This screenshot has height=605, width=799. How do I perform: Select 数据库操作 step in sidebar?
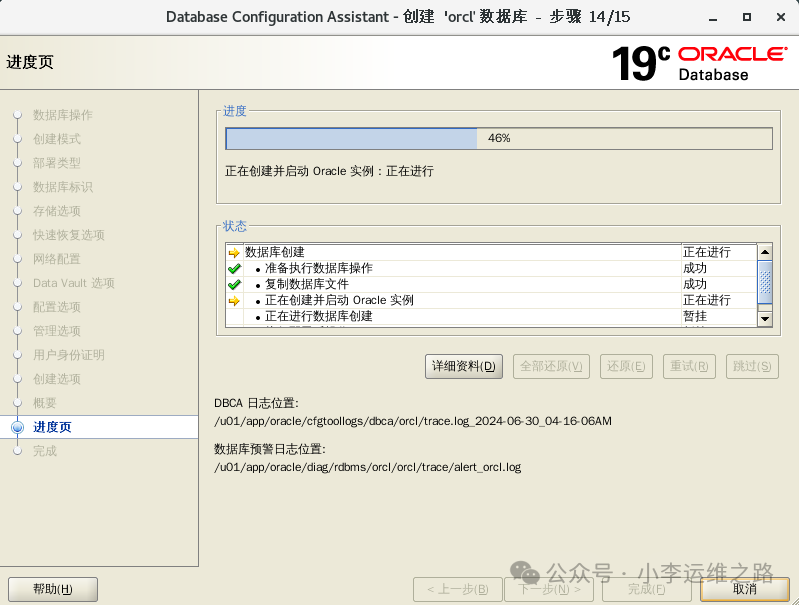(63, 115)
